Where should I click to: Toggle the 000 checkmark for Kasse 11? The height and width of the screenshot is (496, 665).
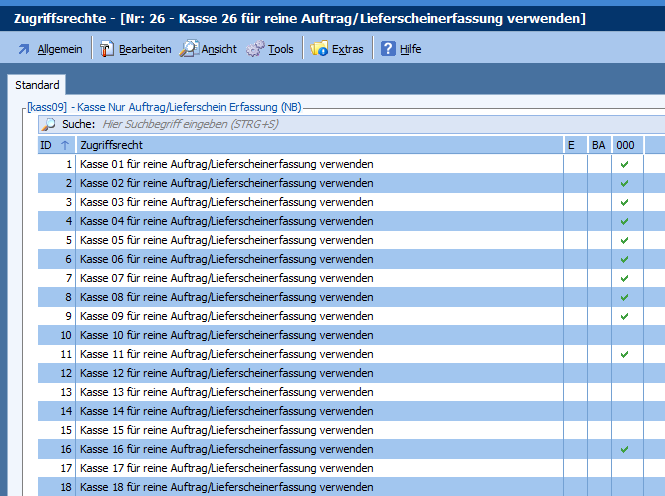point(625,354)
